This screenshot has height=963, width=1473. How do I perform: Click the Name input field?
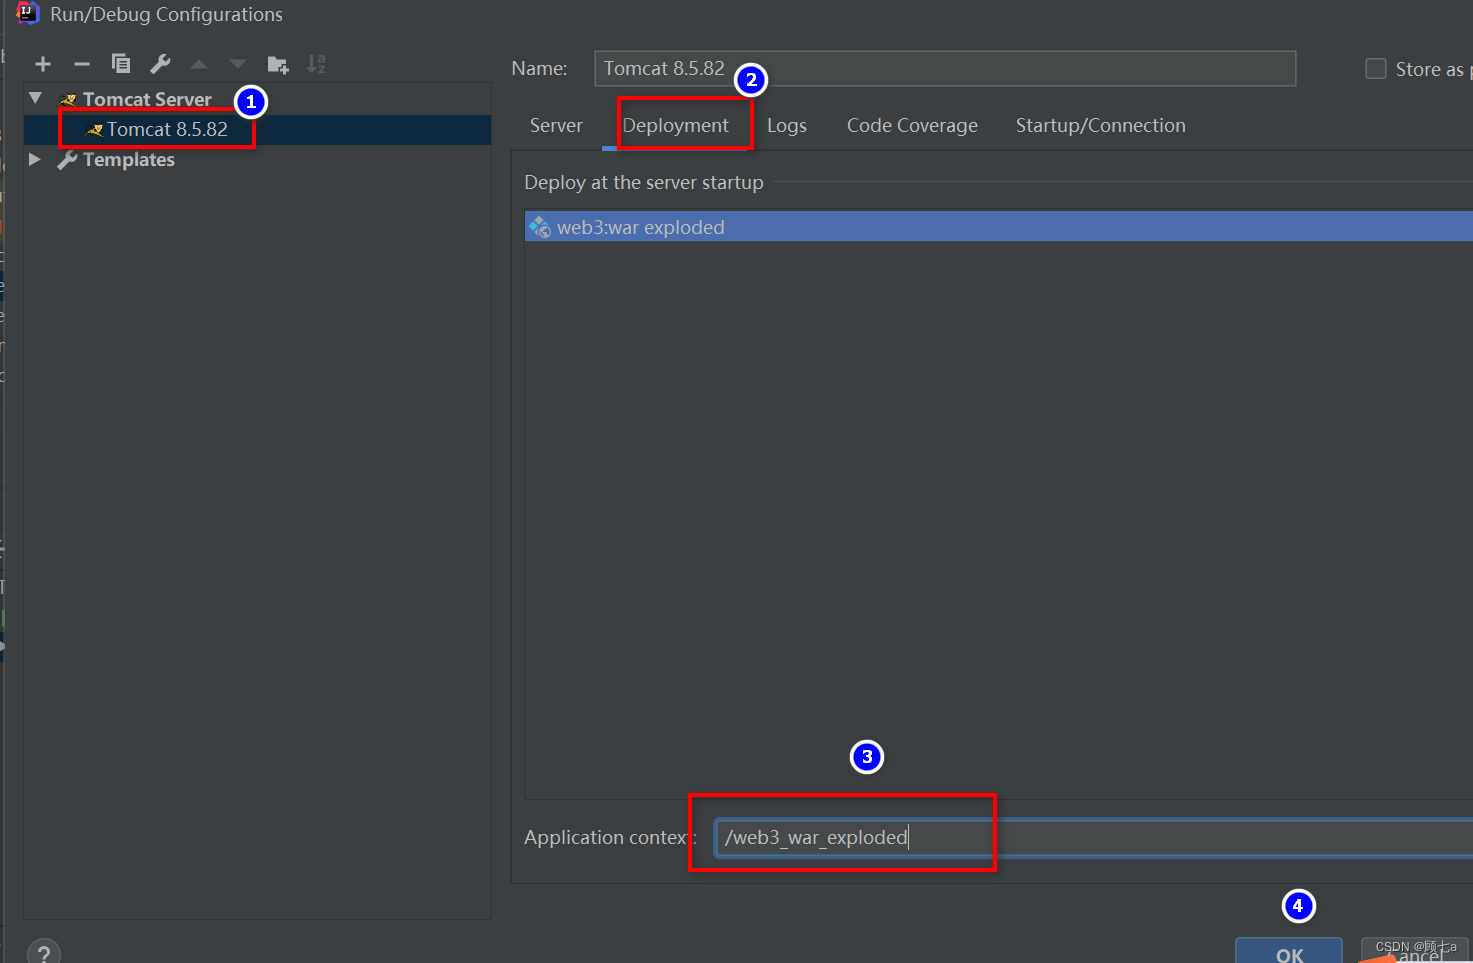tap(945, 68)
